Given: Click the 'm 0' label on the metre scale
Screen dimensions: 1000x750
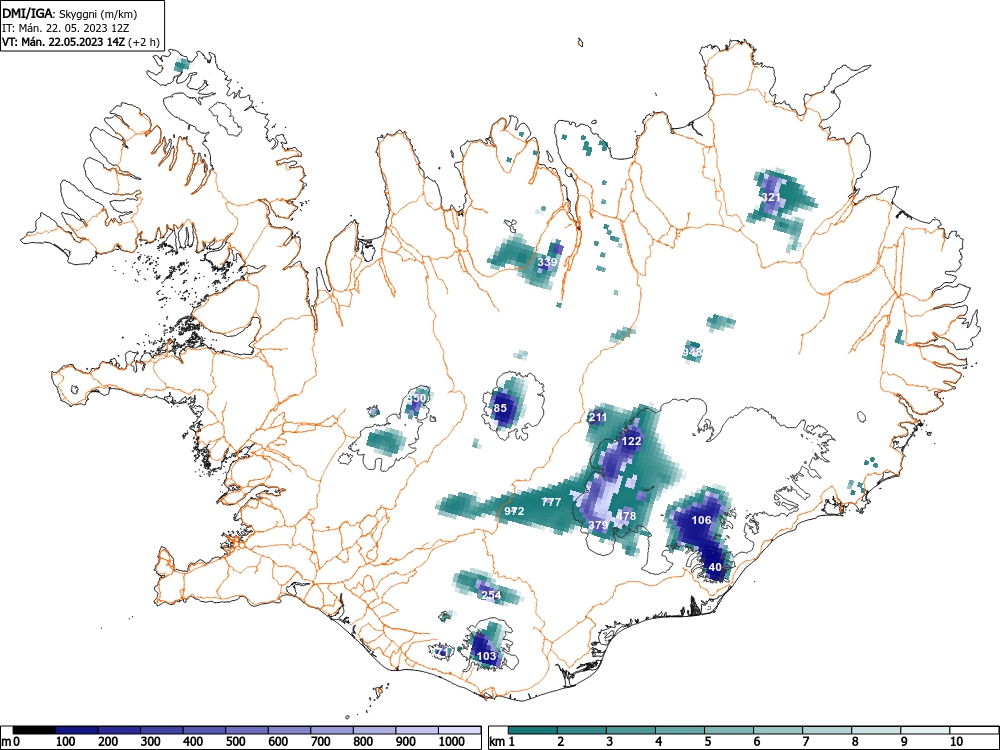Looking at the screenshot, I should (x=11, y=741).
